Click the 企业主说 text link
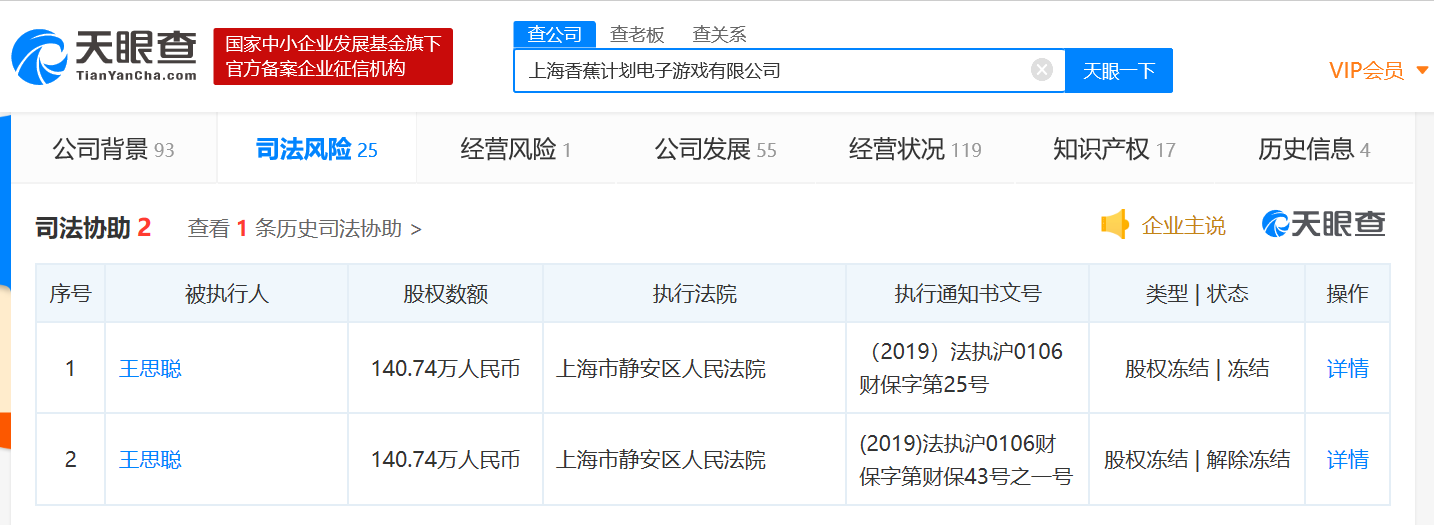This screenshot has width=1434, height=525. [x=1184, y=226]
